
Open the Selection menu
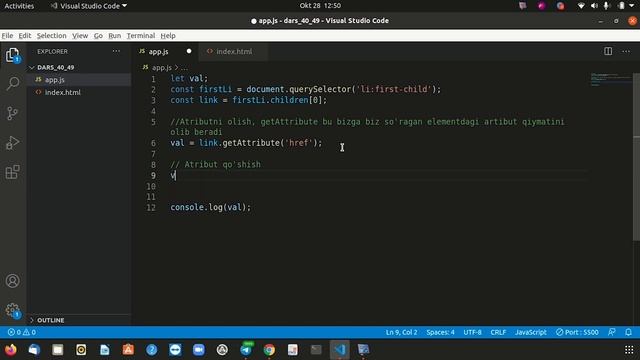point(51,36)
